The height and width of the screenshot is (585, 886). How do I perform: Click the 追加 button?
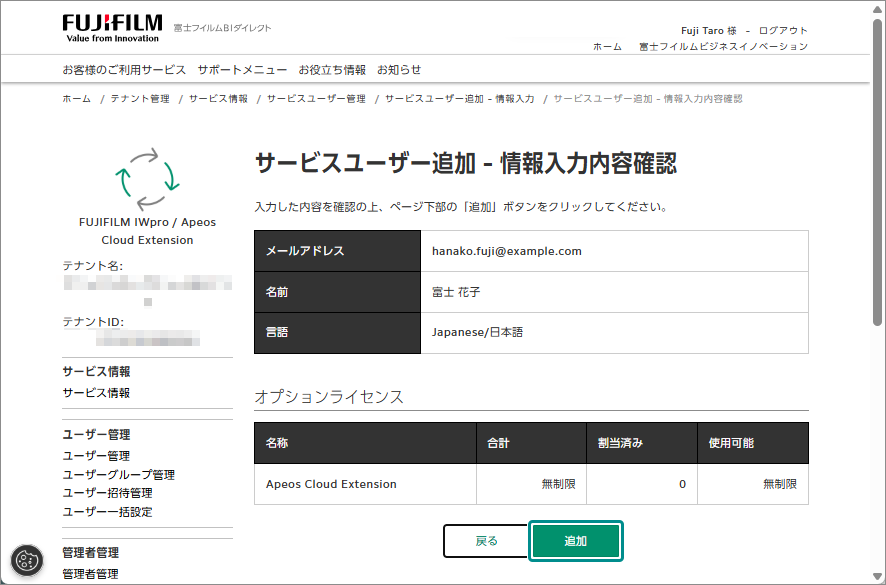point(576,541)
